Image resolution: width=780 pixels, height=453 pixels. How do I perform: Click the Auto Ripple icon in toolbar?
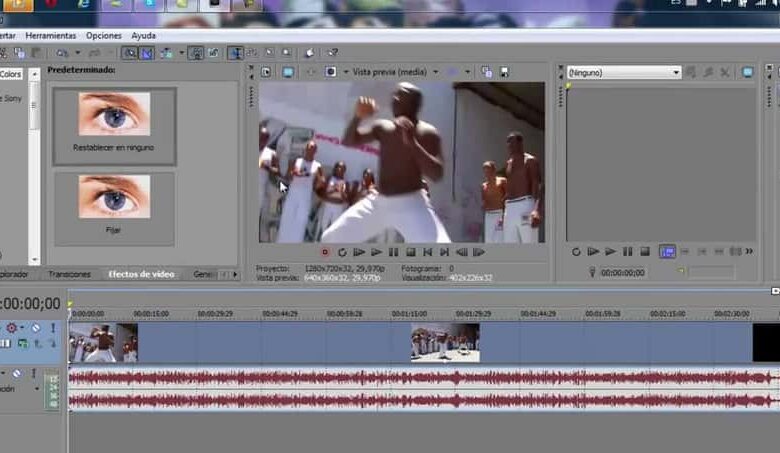coord(166,53)
